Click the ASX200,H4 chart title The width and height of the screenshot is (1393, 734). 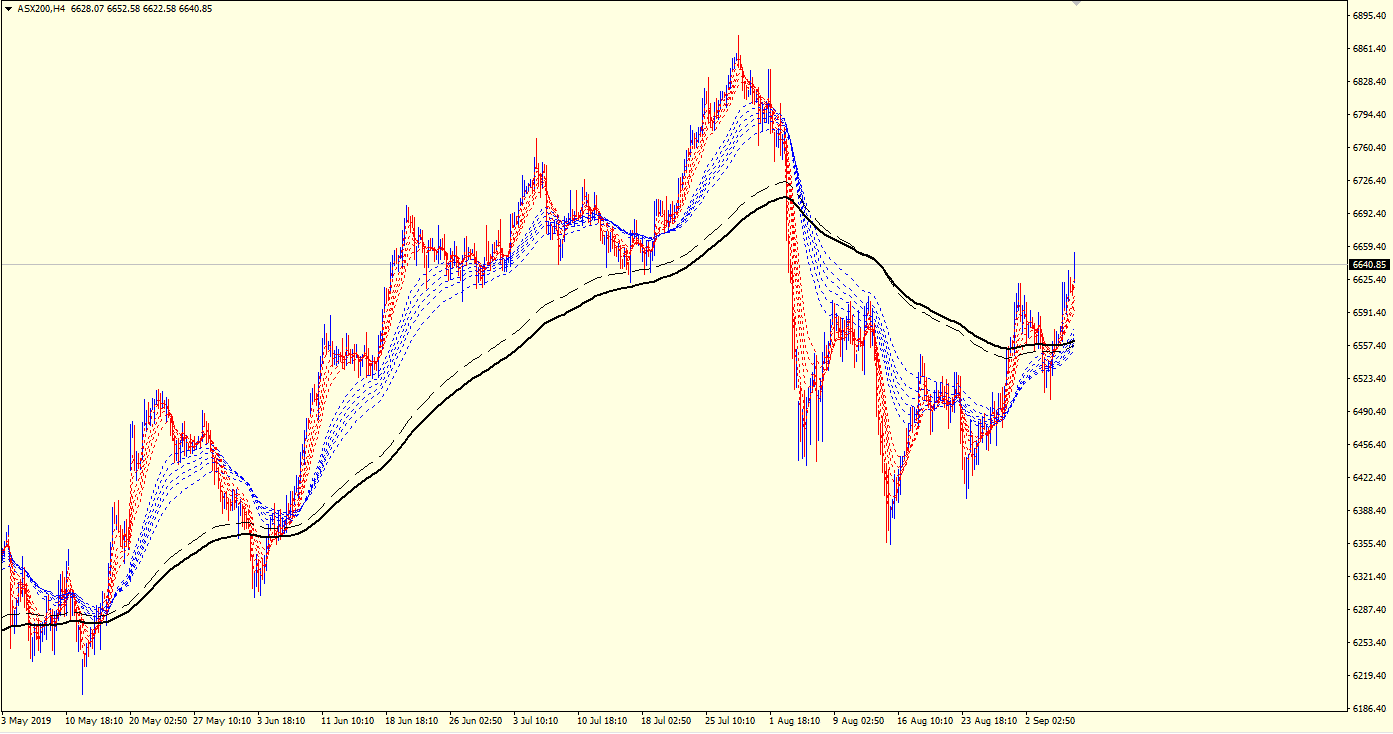point(41,8)
